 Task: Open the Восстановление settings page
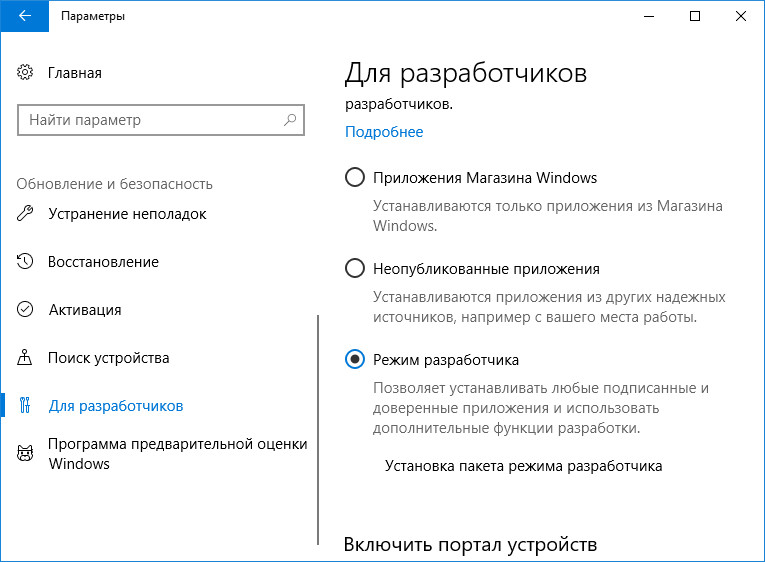pyautogui.click(x=103, y=262)
